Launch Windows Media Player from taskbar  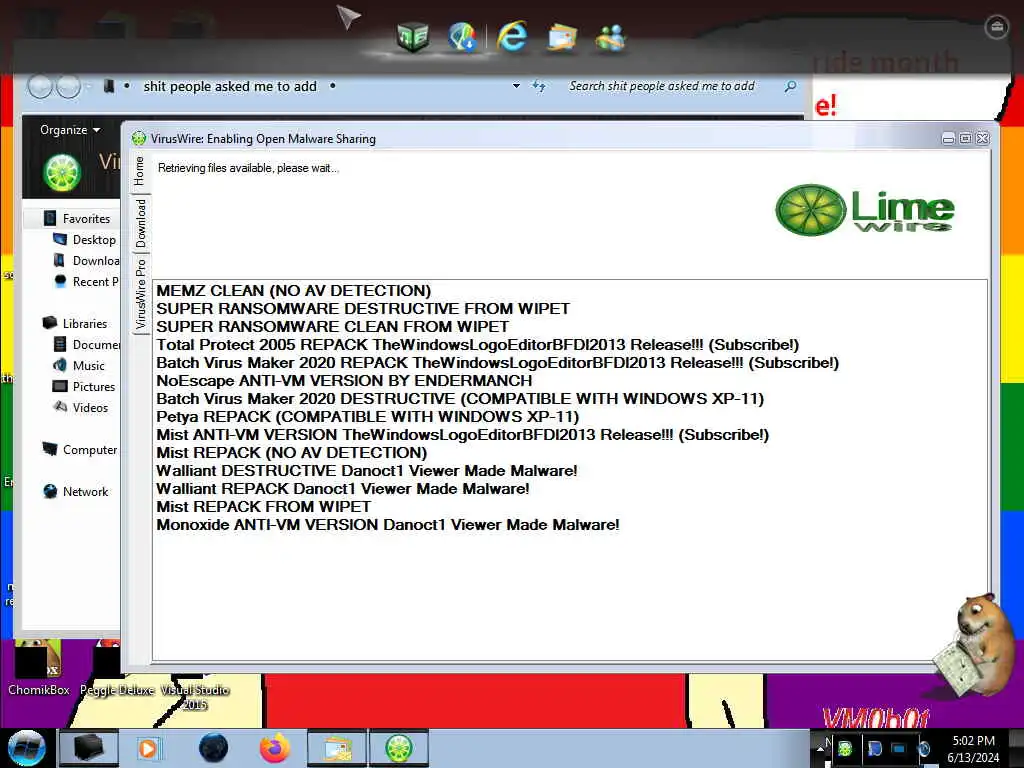click(148, 748)
